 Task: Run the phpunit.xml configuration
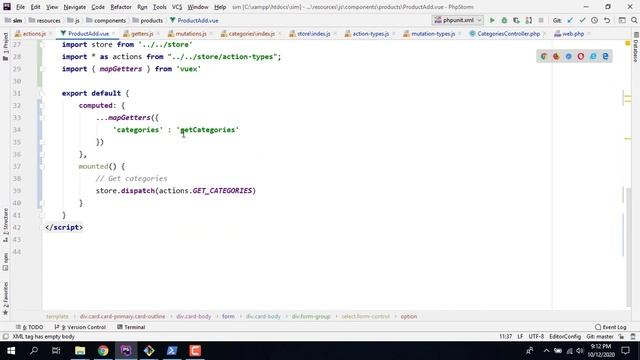point(492,20)
